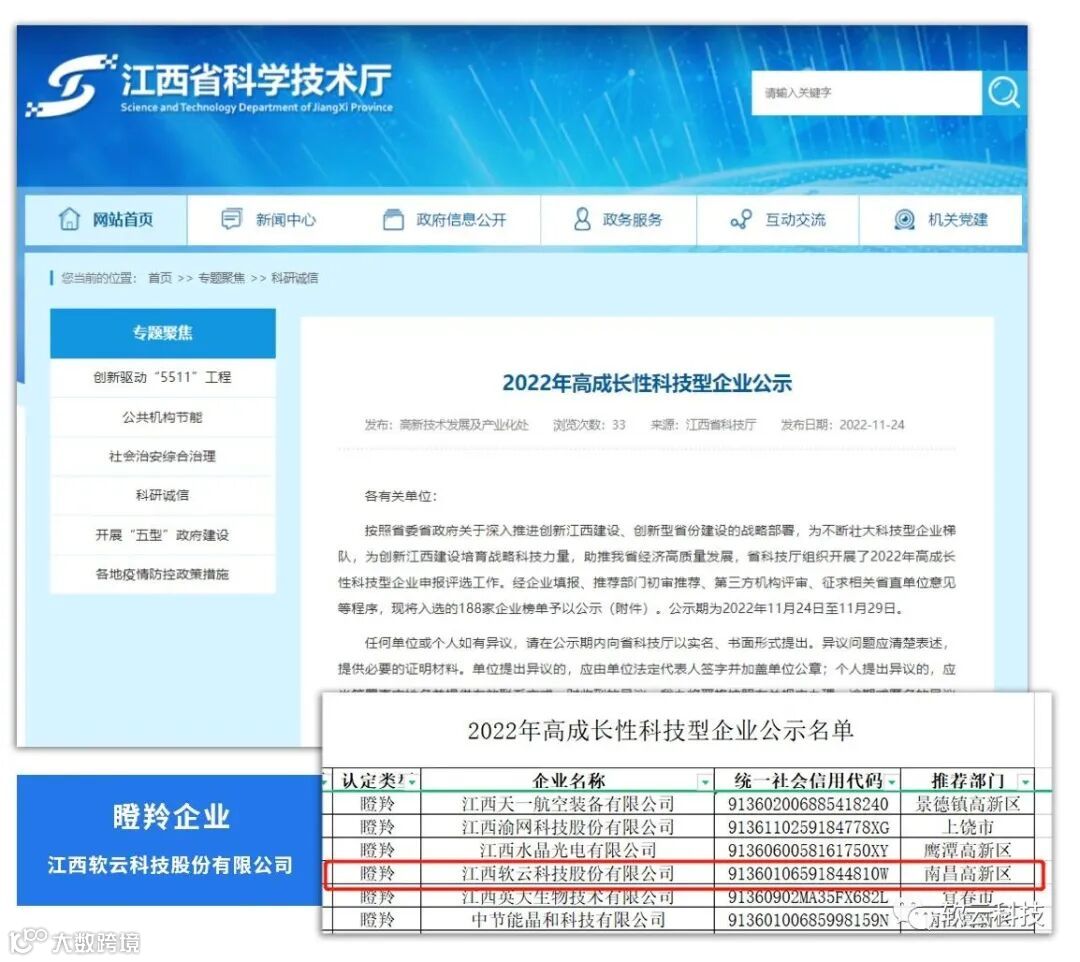Click the 瞪羚企业 blue banner heading
Image resolution: width=1080 pixels, height=962 pixels.
[171, 817]
